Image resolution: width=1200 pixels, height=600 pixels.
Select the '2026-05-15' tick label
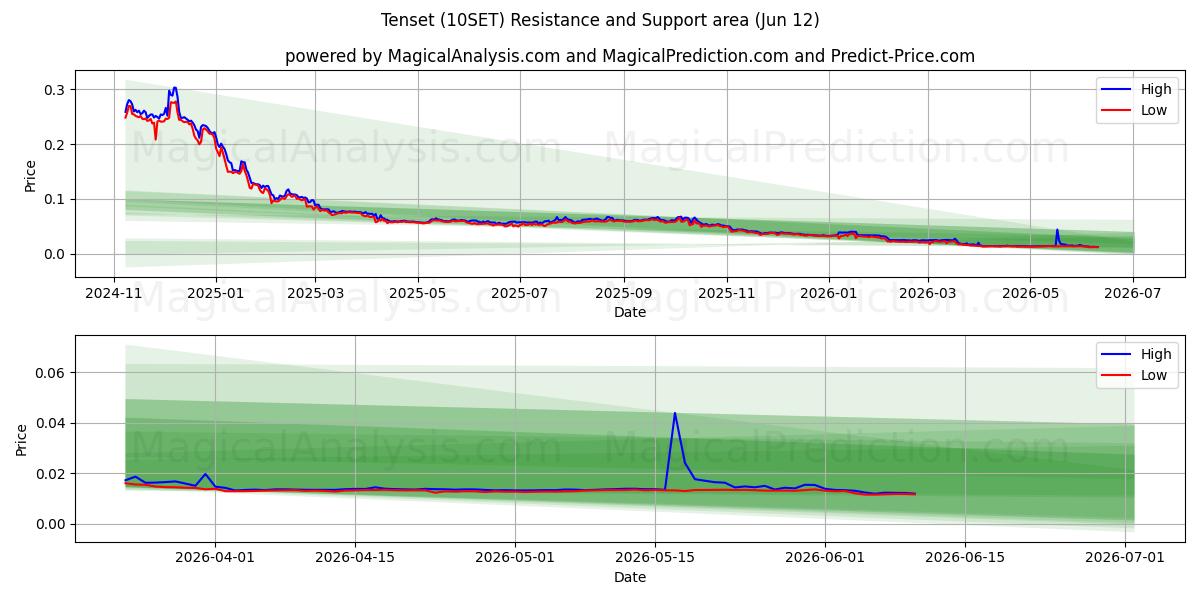coord(655,558)
